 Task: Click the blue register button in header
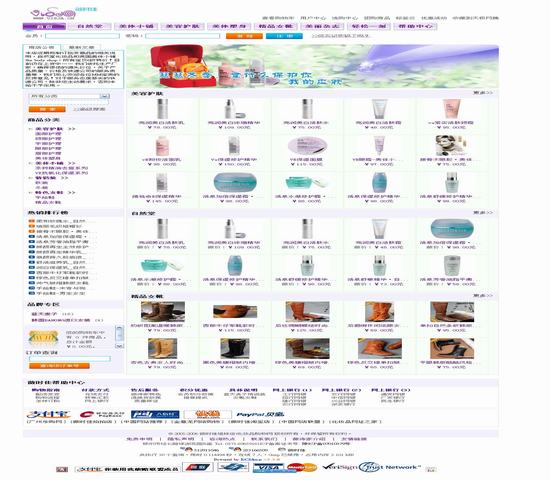284,36
